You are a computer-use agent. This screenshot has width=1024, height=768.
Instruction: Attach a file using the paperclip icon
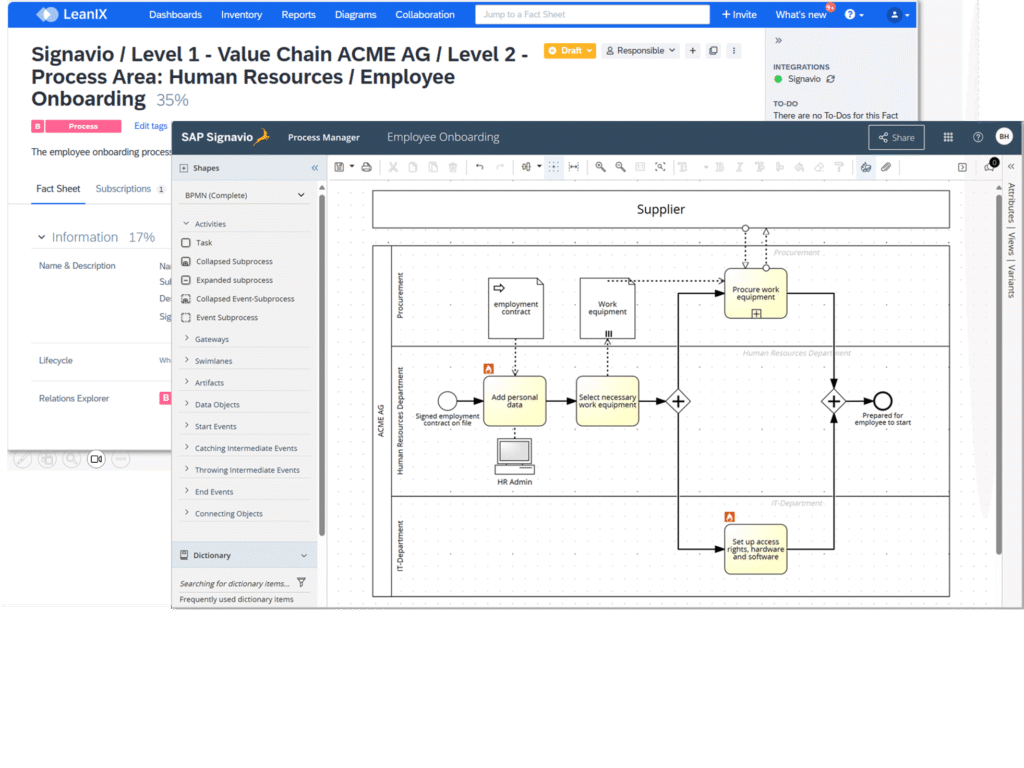[x=887, y=167]
